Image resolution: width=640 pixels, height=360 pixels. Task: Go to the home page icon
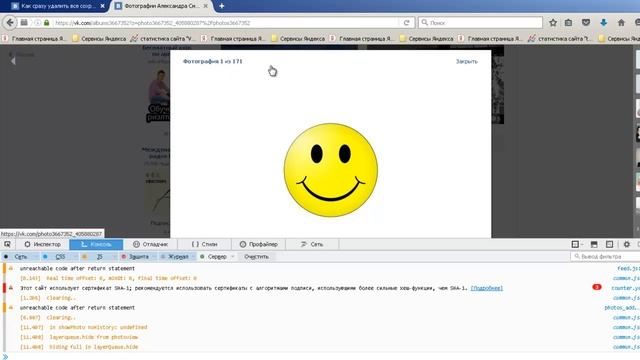pos(621,23)
